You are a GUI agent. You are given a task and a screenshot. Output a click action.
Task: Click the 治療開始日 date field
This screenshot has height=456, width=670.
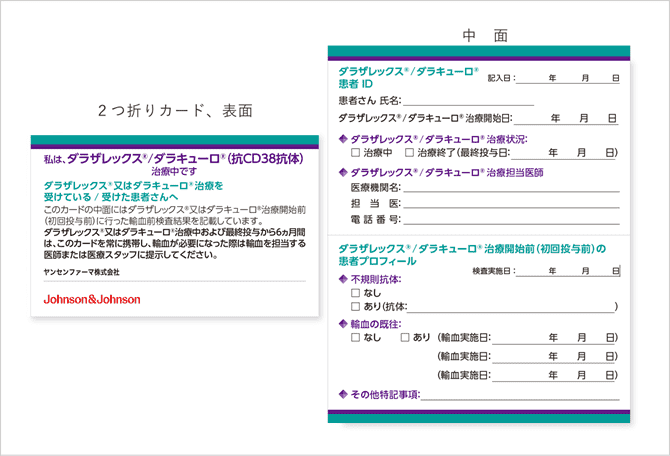(566, 118)
